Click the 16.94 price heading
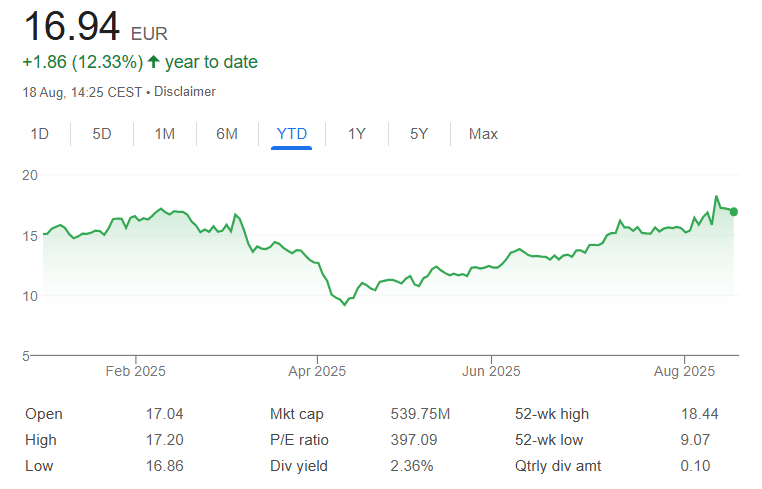Screen dimensions: 762x489 (x=71, y=26)
